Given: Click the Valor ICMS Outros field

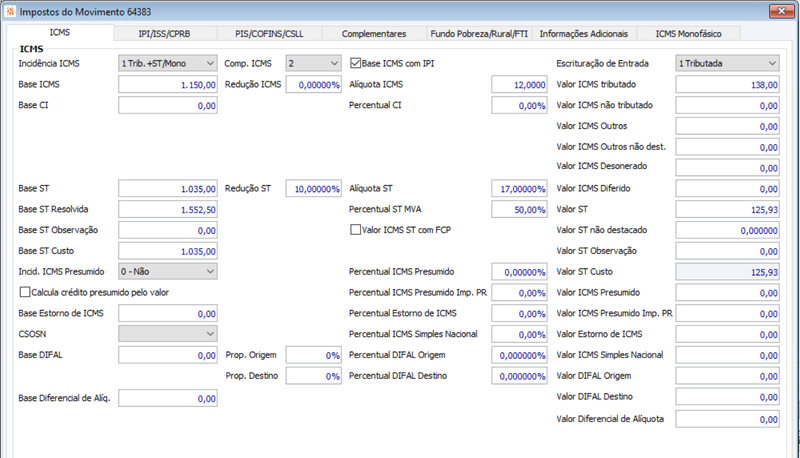Looking at the screenshot, I should [728, 126].
